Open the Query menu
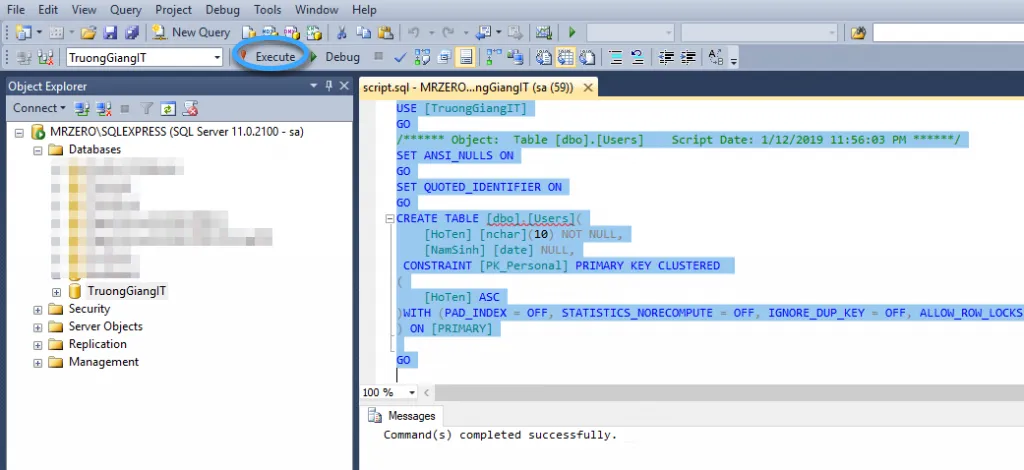1024x470 pixels. click(x=126, y=10)
